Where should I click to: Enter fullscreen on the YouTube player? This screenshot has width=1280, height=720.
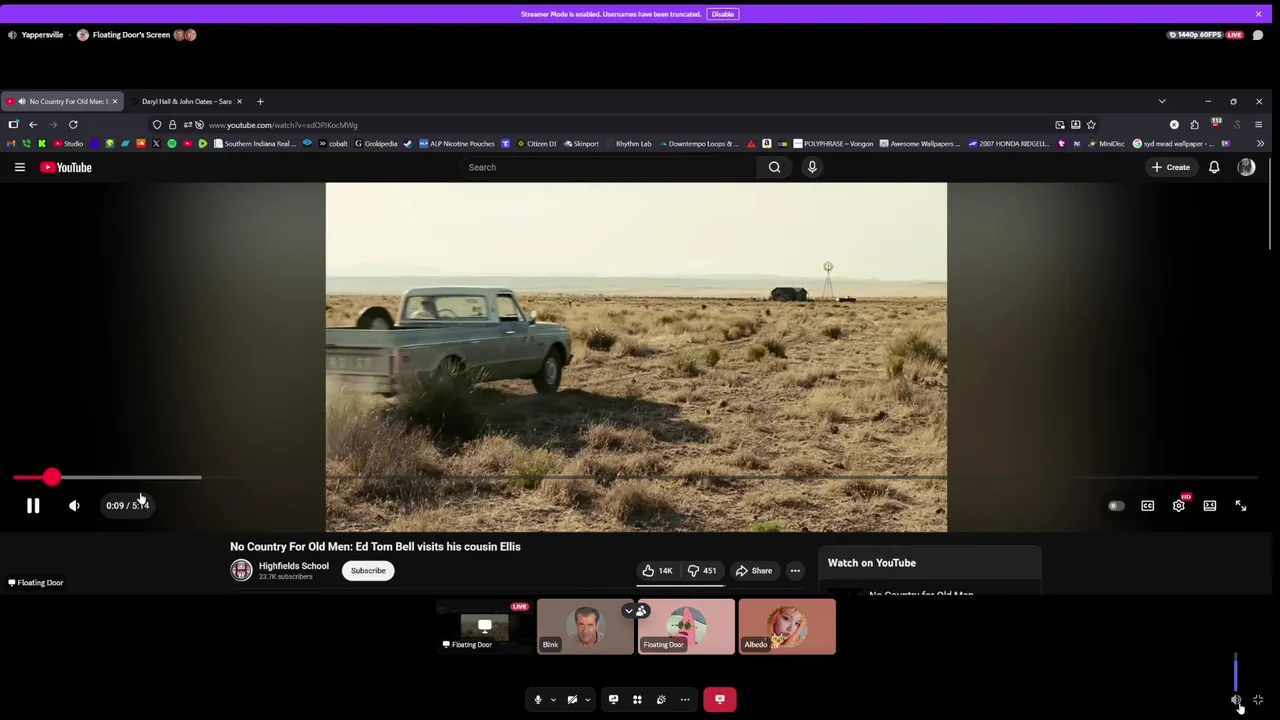point(1241,506)
